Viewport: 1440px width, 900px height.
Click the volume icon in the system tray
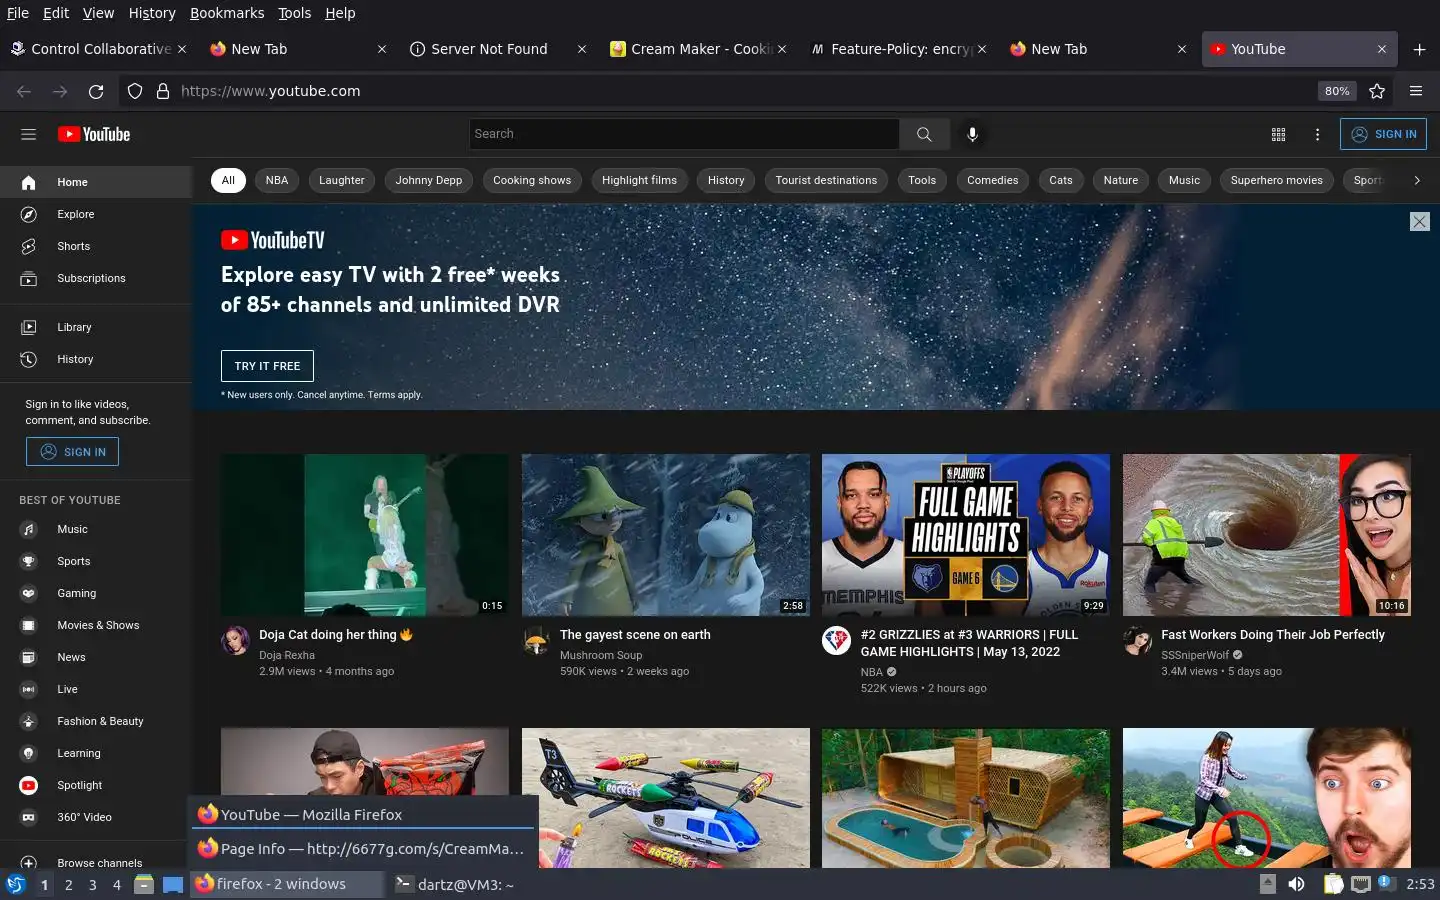click(x=1296, y=884)
